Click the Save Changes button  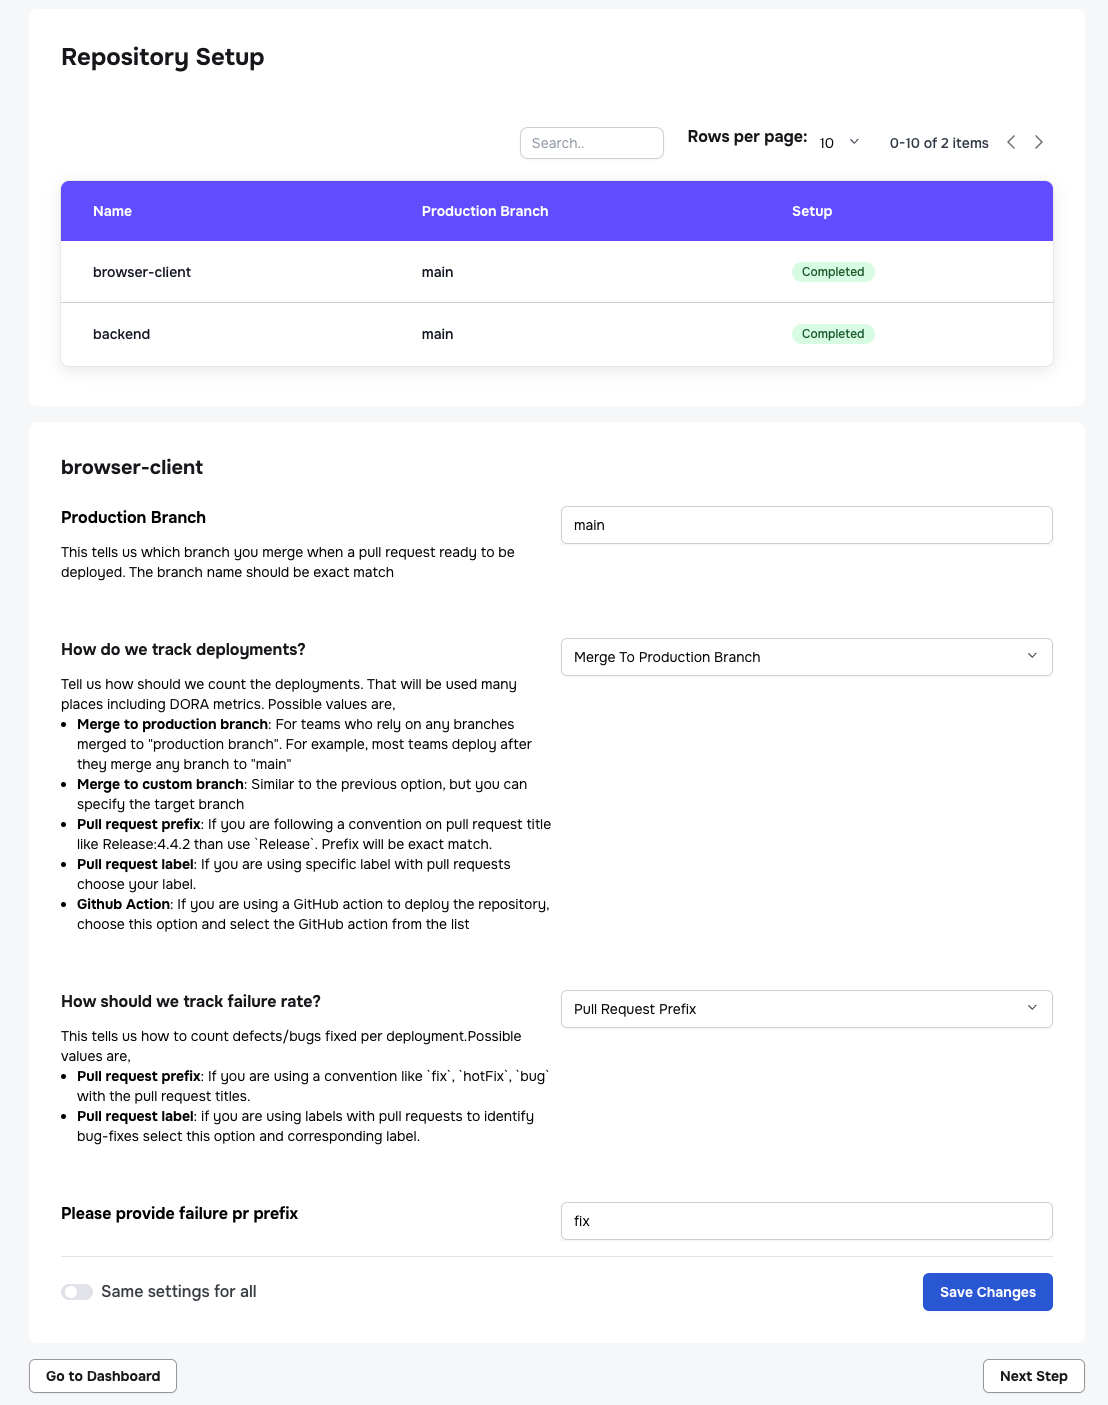(x=987, y=1292)
